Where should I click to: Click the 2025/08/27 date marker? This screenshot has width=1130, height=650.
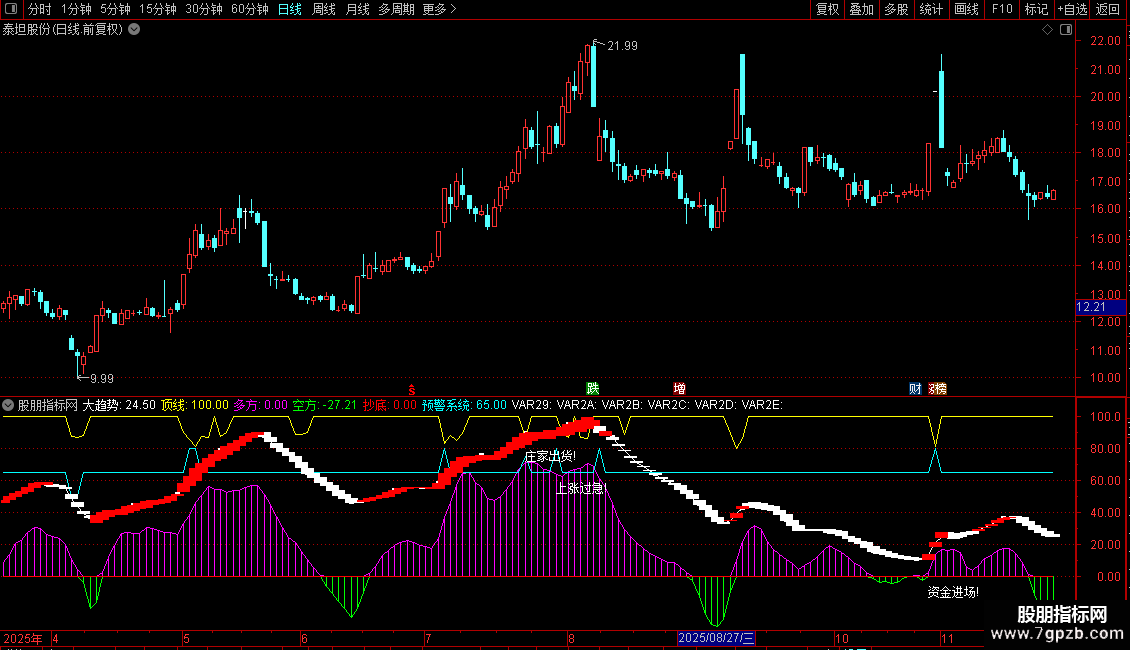point(717,638)
